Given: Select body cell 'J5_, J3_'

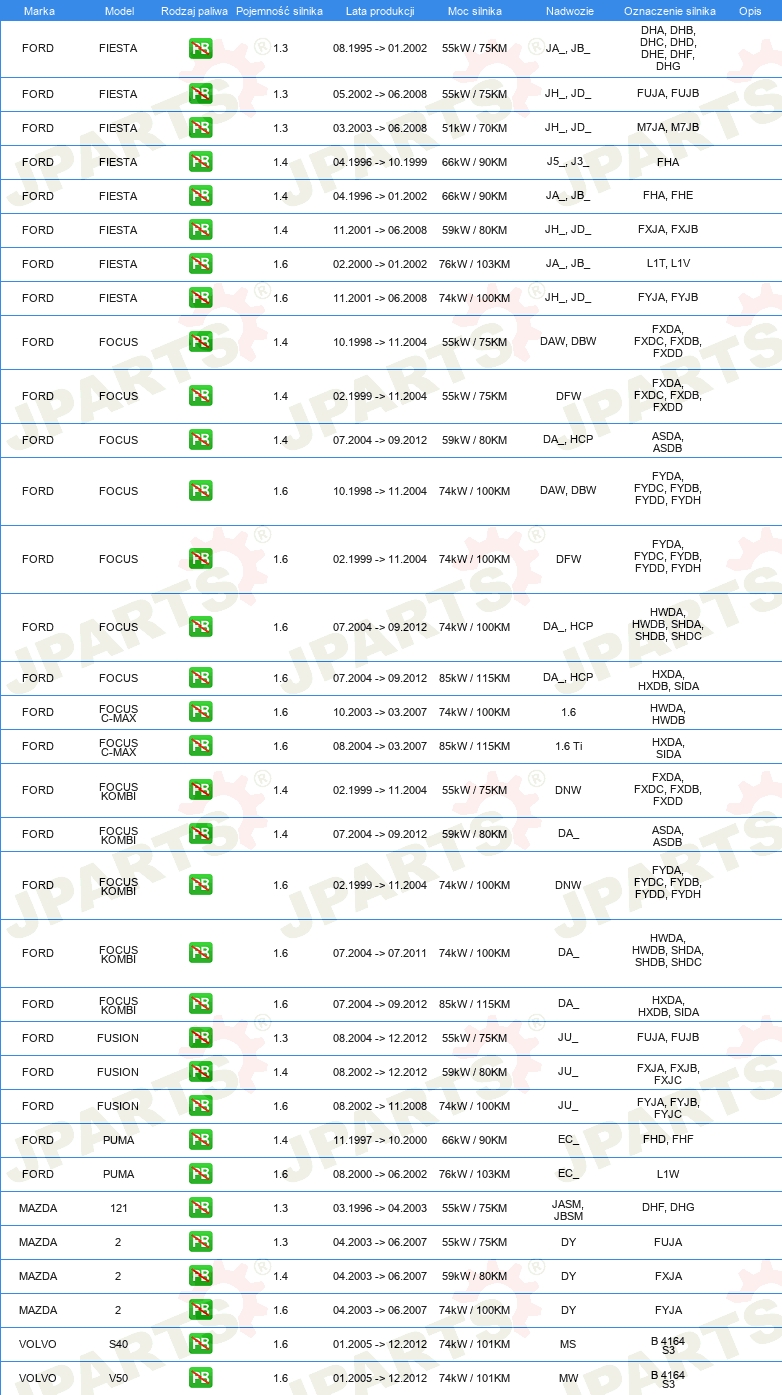Looking at the screenshot, I should (x=568, y=162).
